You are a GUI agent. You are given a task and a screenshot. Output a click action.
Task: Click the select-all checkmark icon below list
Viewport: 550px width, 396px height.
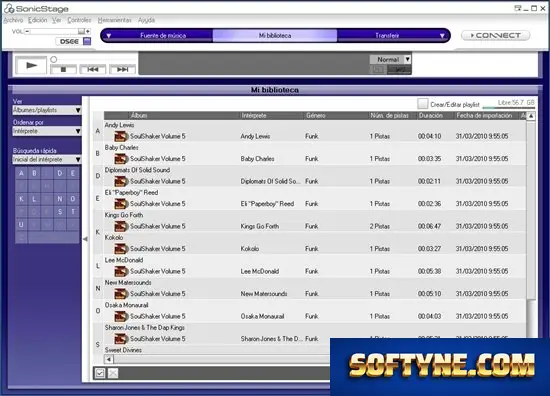[100, 373]
